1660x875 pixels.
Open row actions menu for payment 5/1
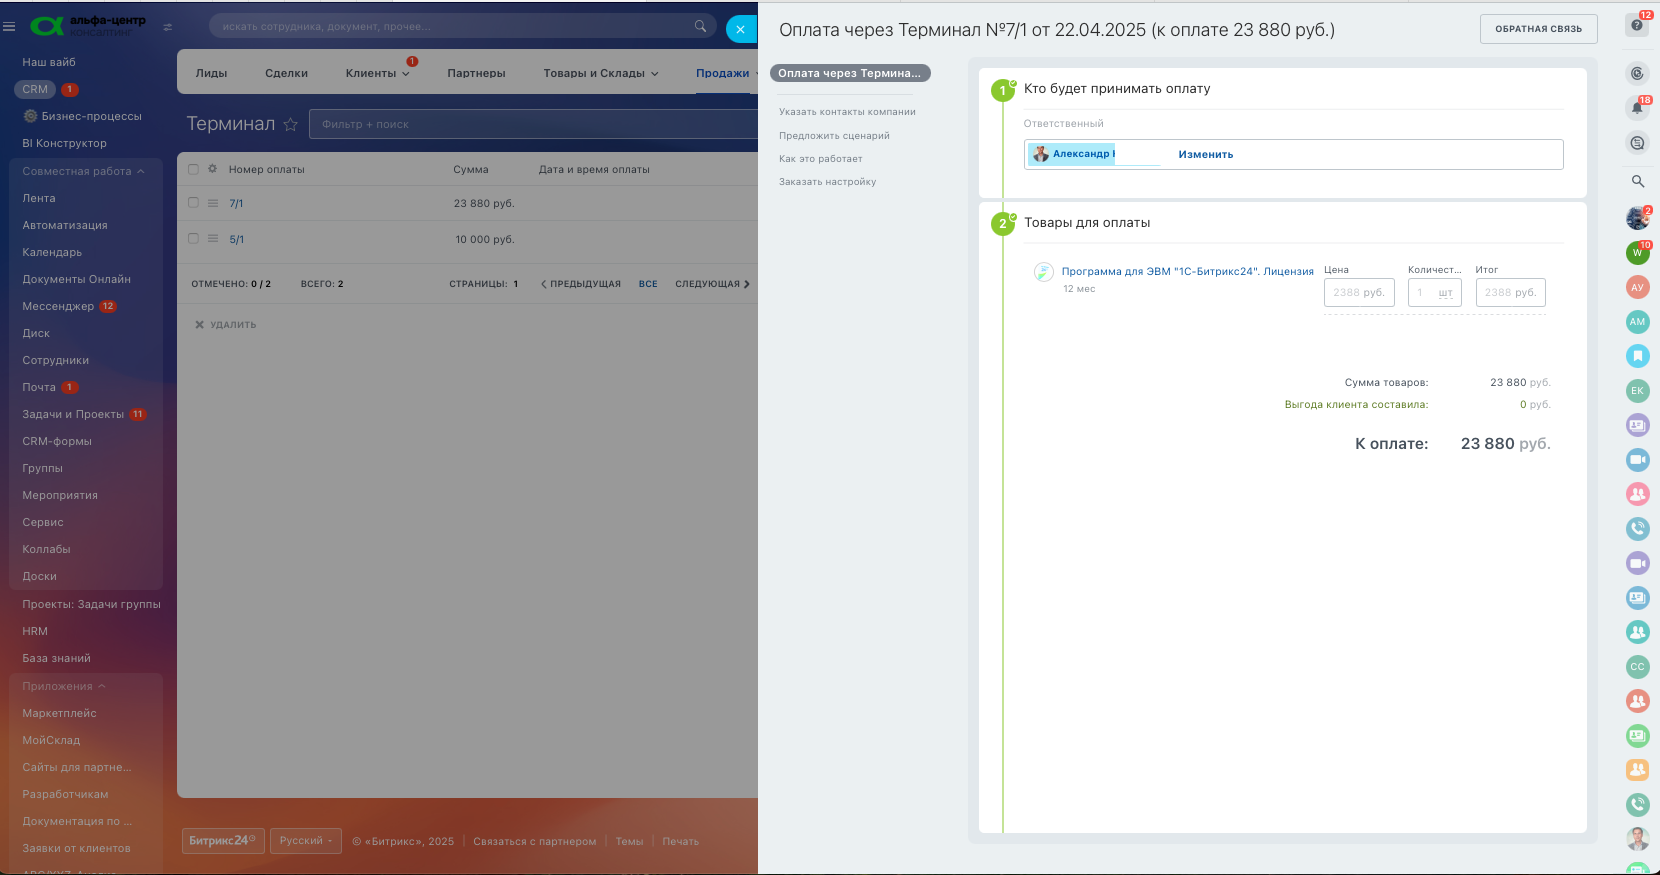[213, 239]
